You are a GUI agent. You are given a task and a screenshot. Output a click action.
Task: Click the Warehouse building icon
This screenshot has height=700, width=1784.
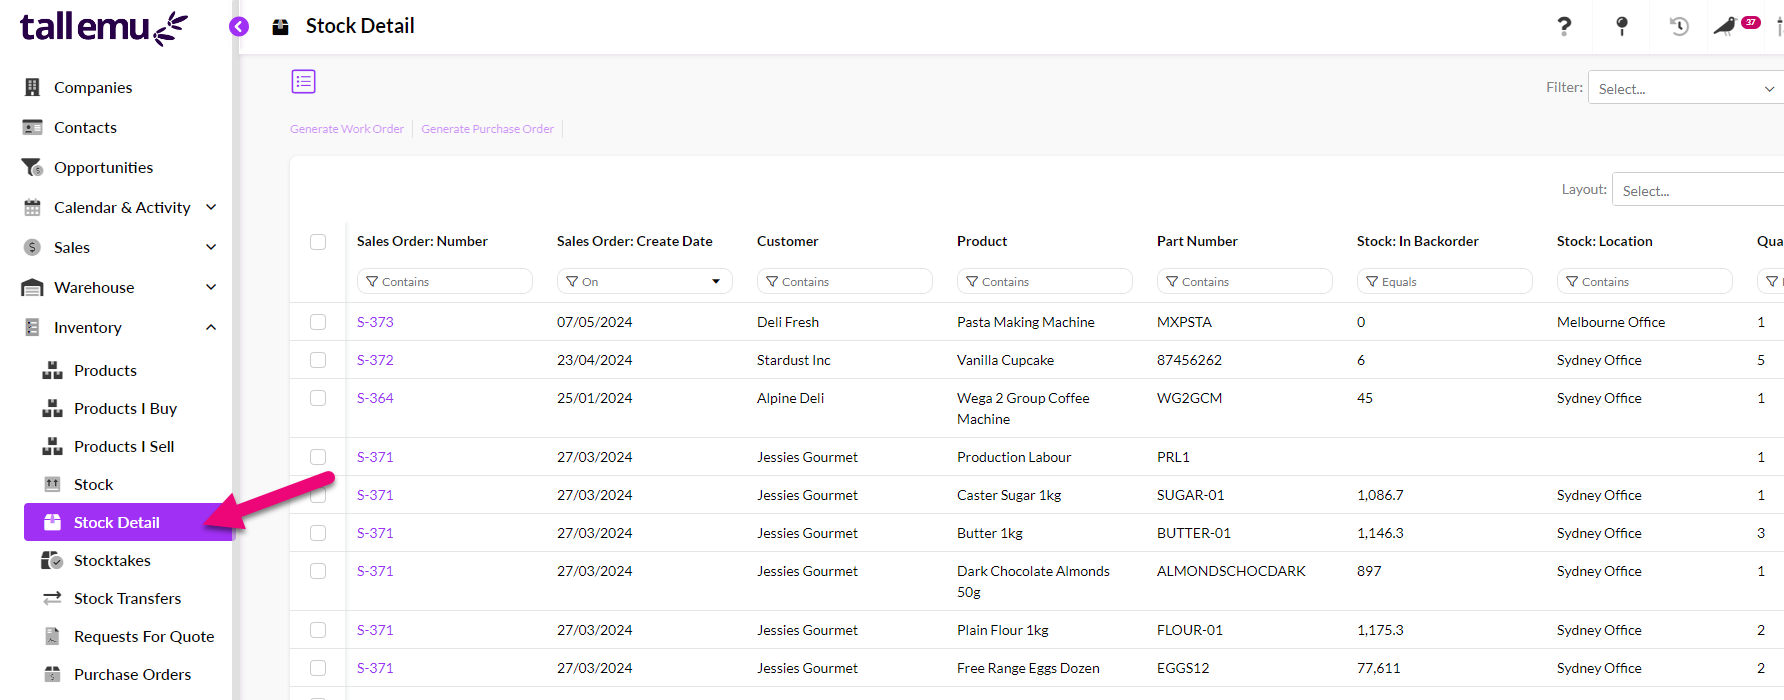point(32,287)
